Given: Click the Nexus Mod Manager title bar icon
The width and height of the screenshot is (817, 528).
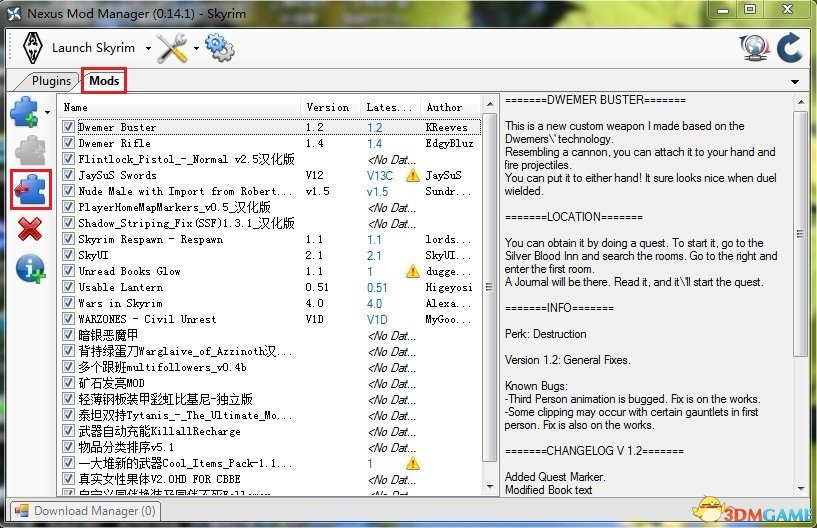Looking at the screenshot, I should pos(15,14).
